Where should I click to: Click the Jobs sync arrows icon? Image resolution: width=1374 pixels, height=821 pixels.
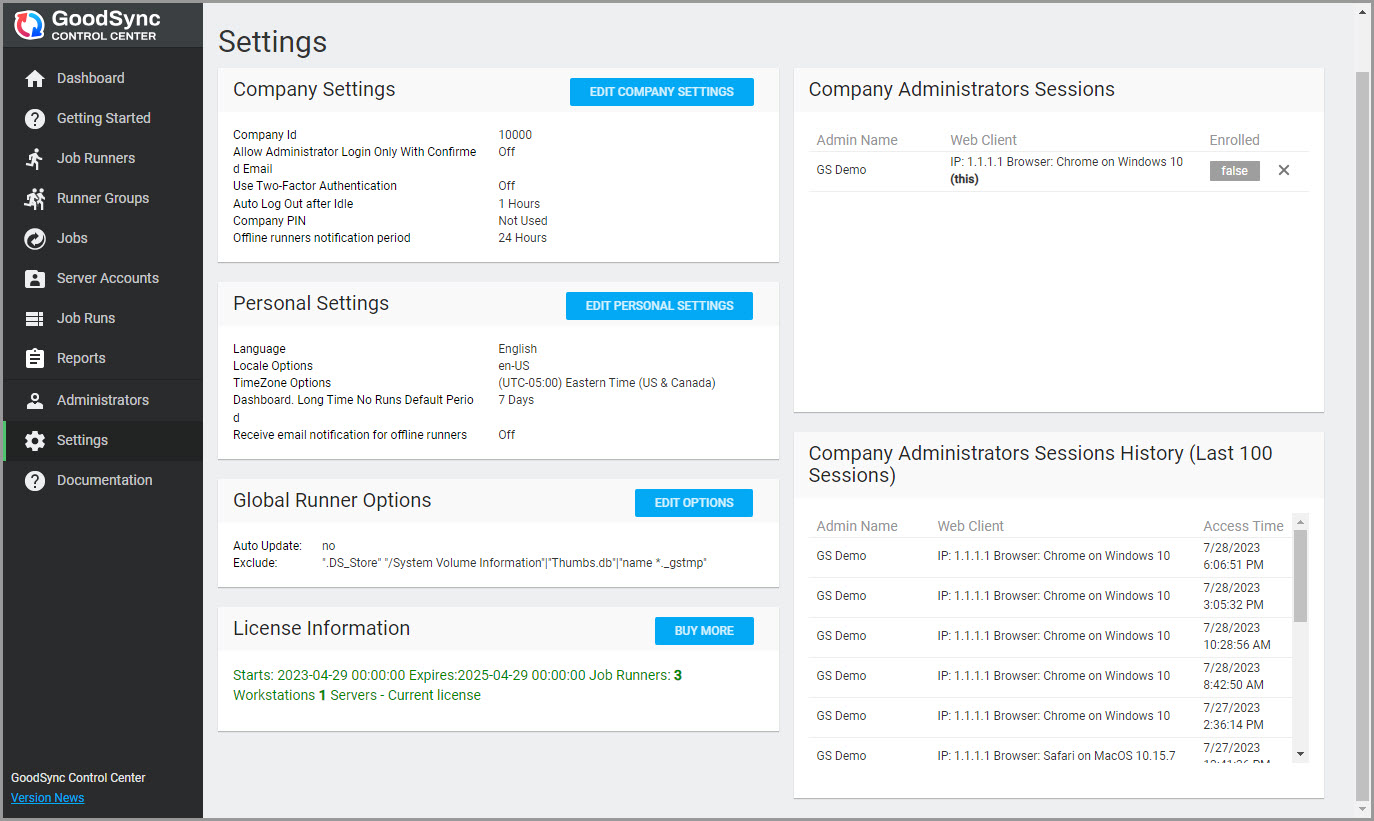[35, 238]
